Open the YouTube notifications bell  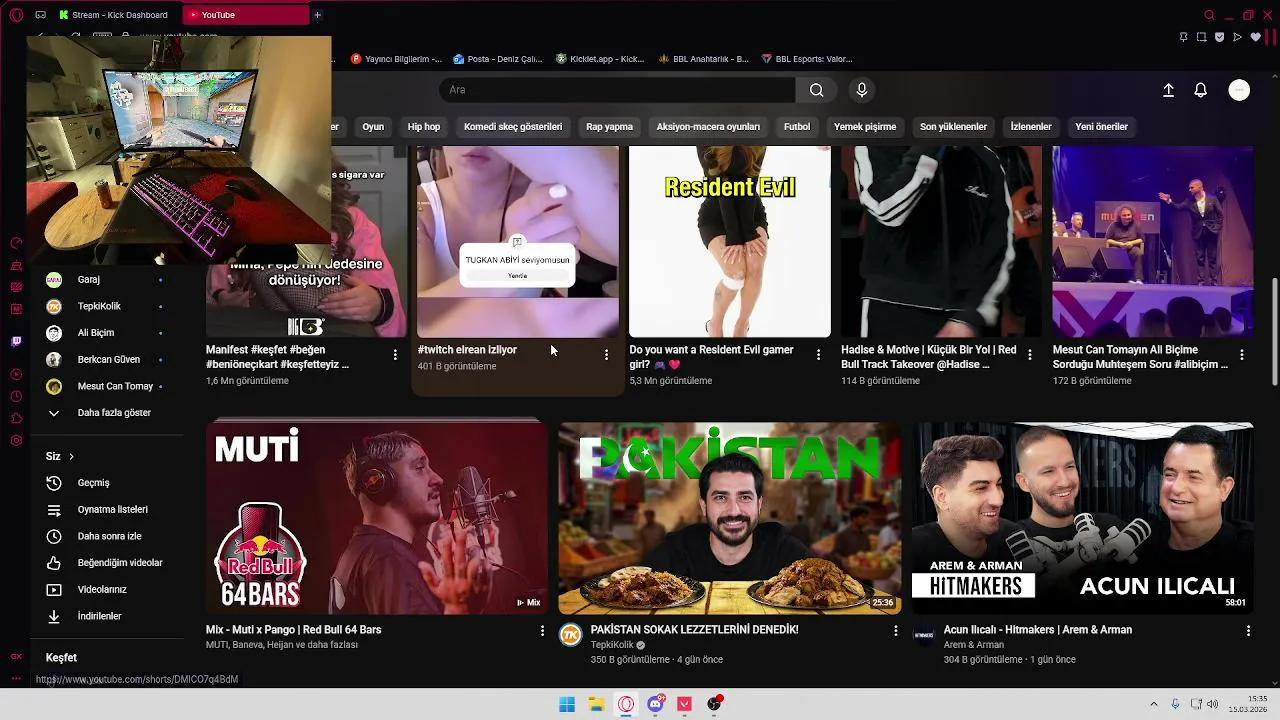tap(1199, 90)
